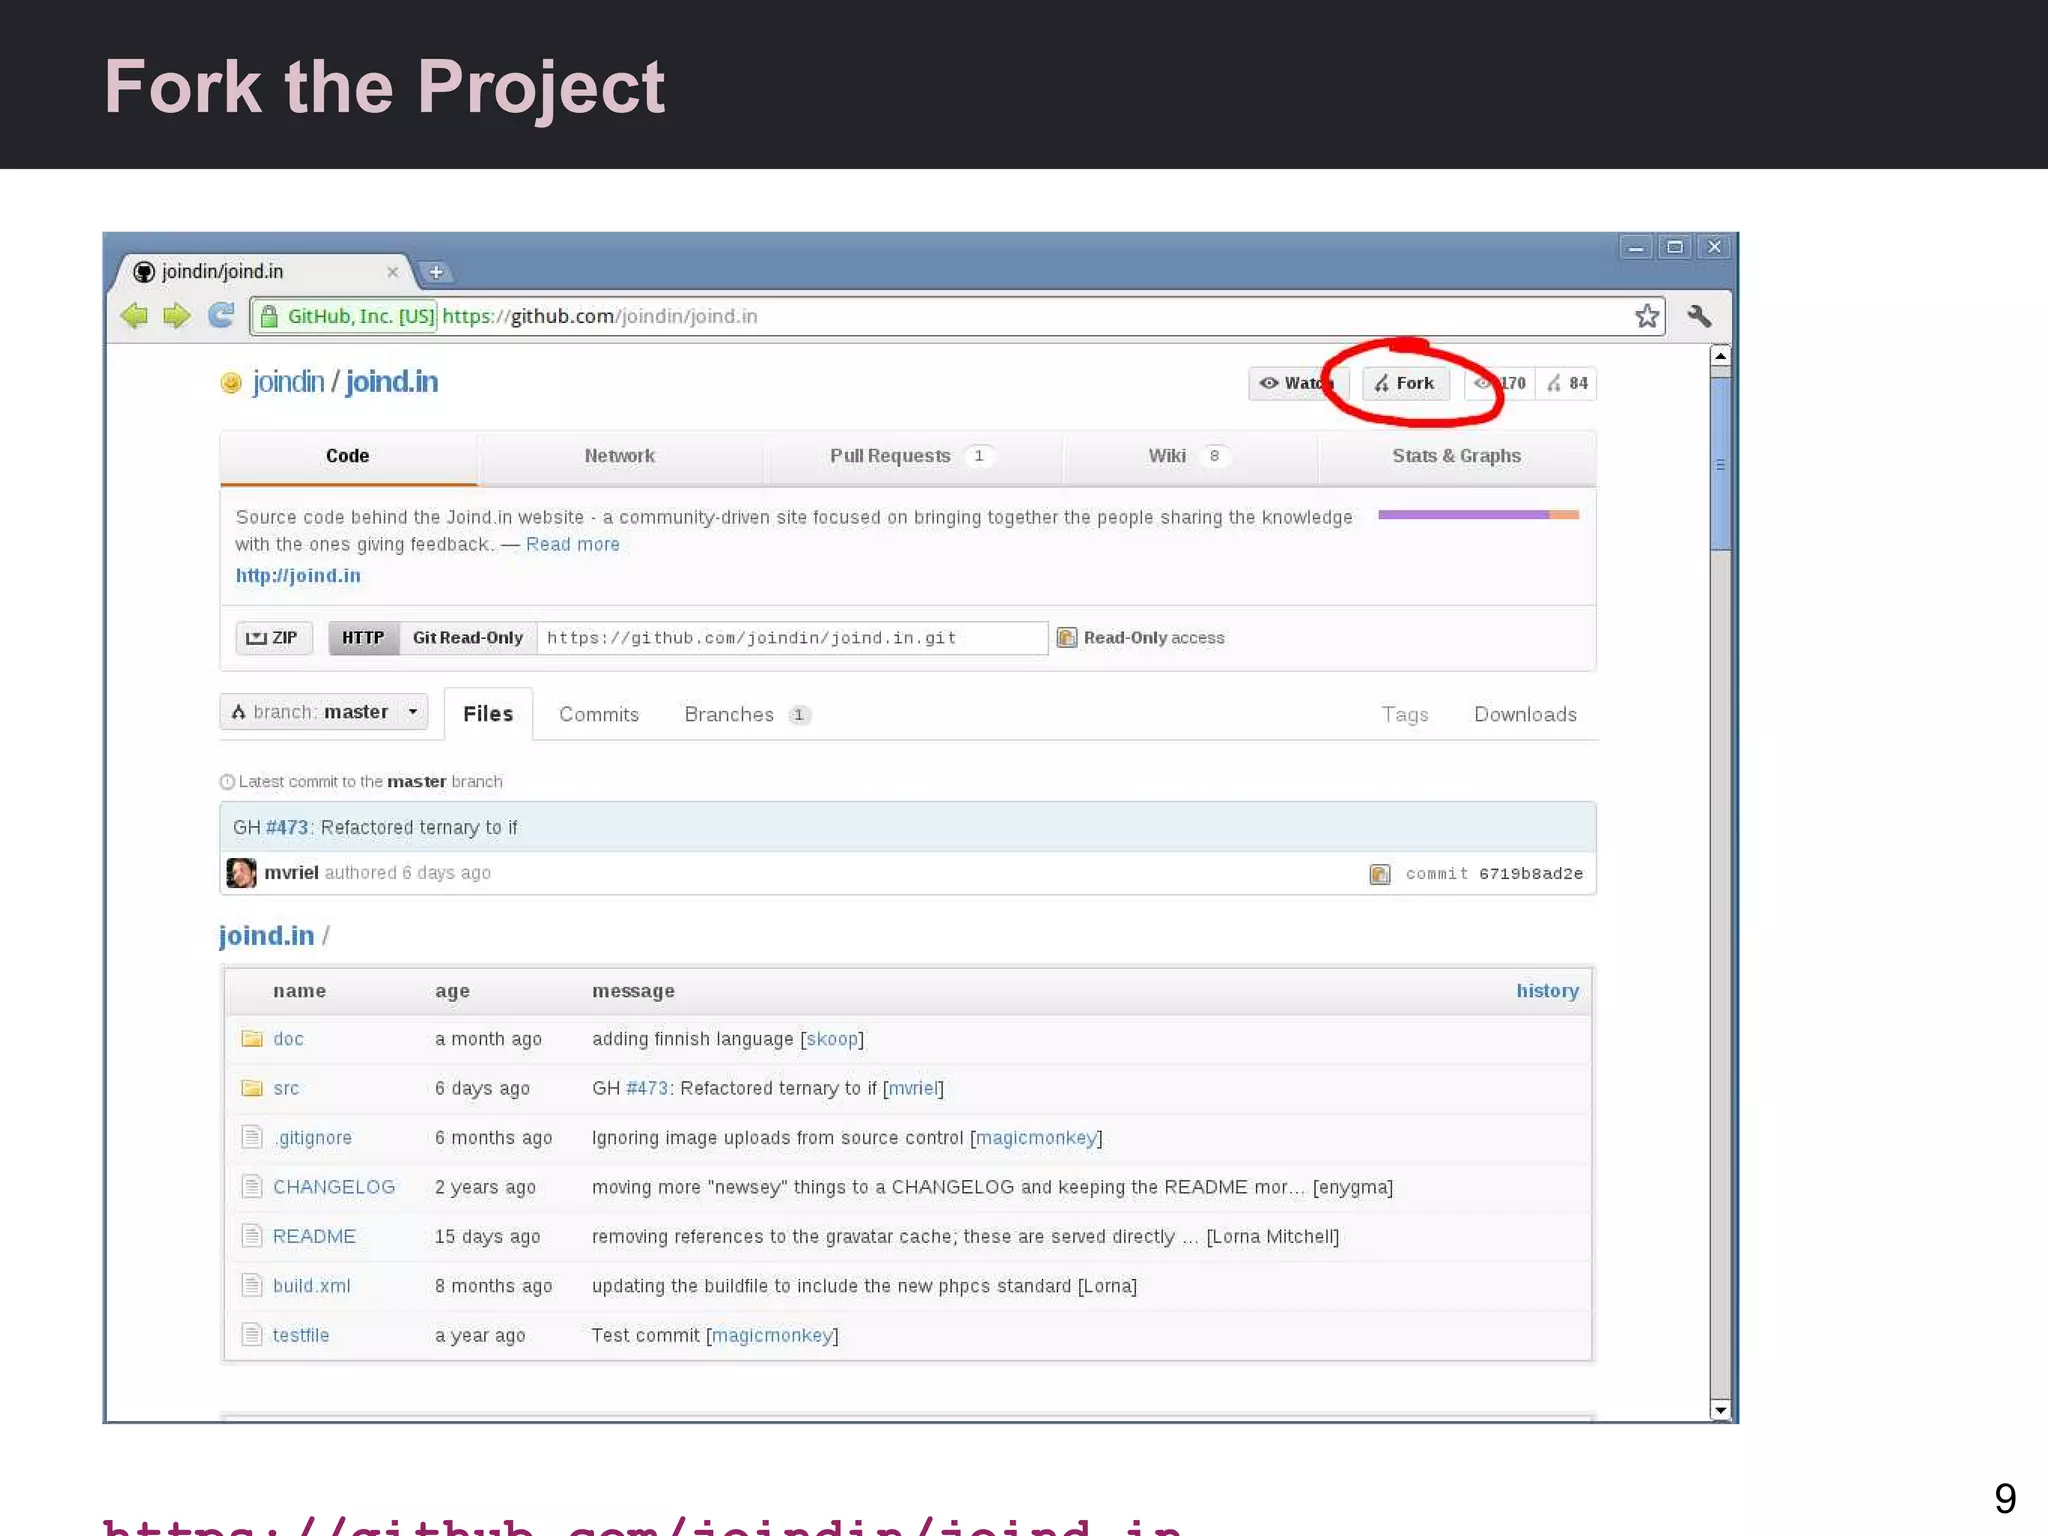Expand the branch: master dropdown
Image resolution: width=2048 pixels, height=1536 pixels.
(x=324, y=712)
